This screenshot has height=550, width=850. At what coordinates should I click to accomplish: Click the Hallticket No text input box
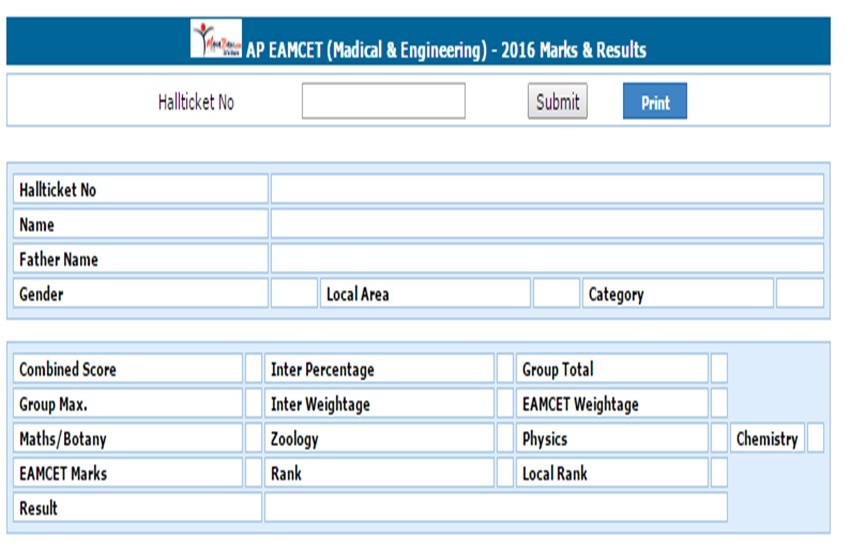tap(383, 101)
